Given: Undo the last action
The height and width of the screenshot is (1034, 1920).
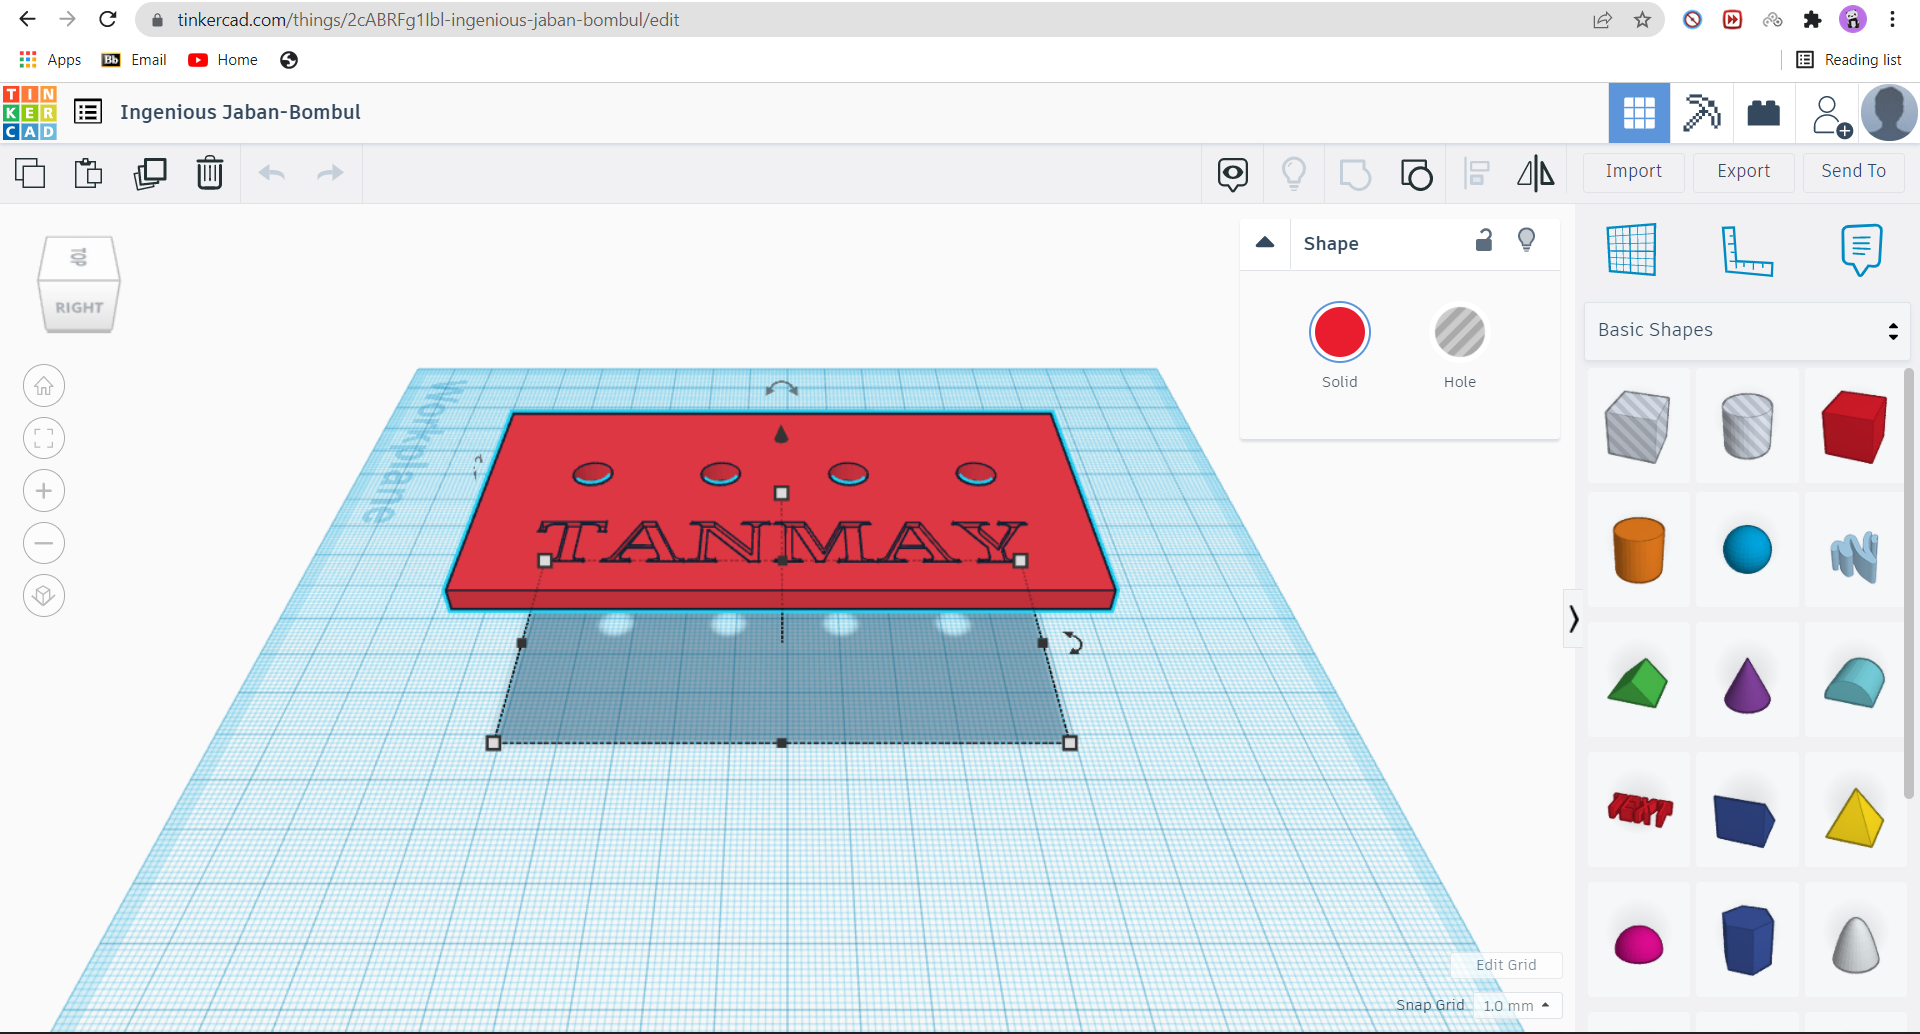Looking at the screenshot, I should click(271, 172).
